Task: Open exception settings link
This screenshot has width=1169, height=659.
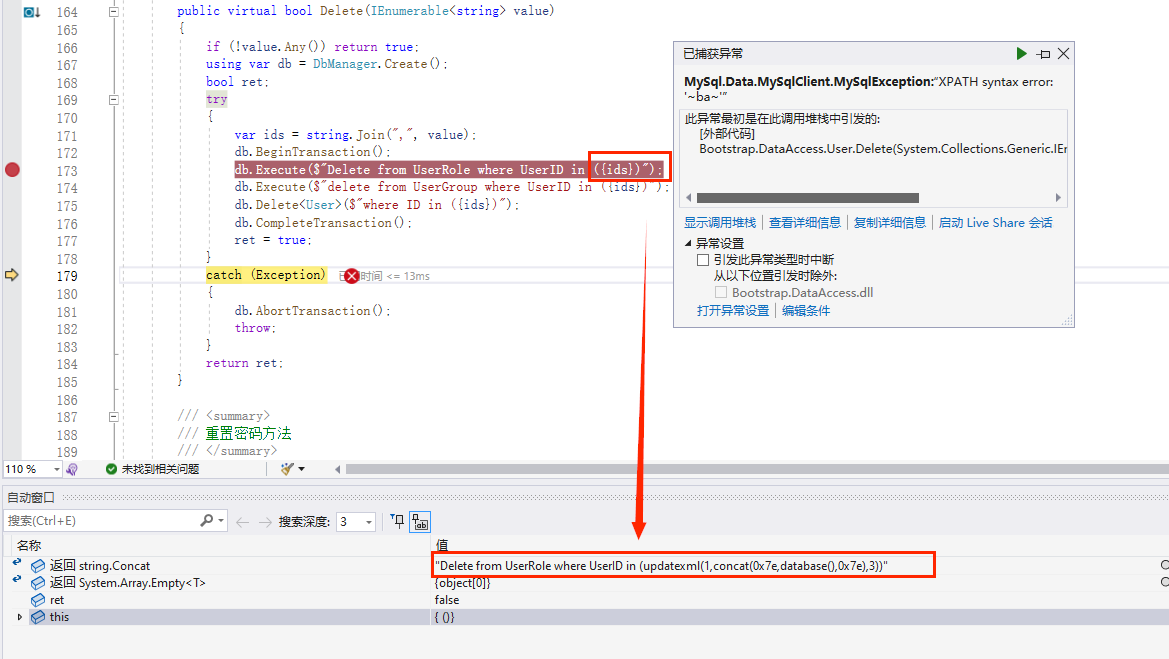Action: pyautogui.click(x=733, y=310)
